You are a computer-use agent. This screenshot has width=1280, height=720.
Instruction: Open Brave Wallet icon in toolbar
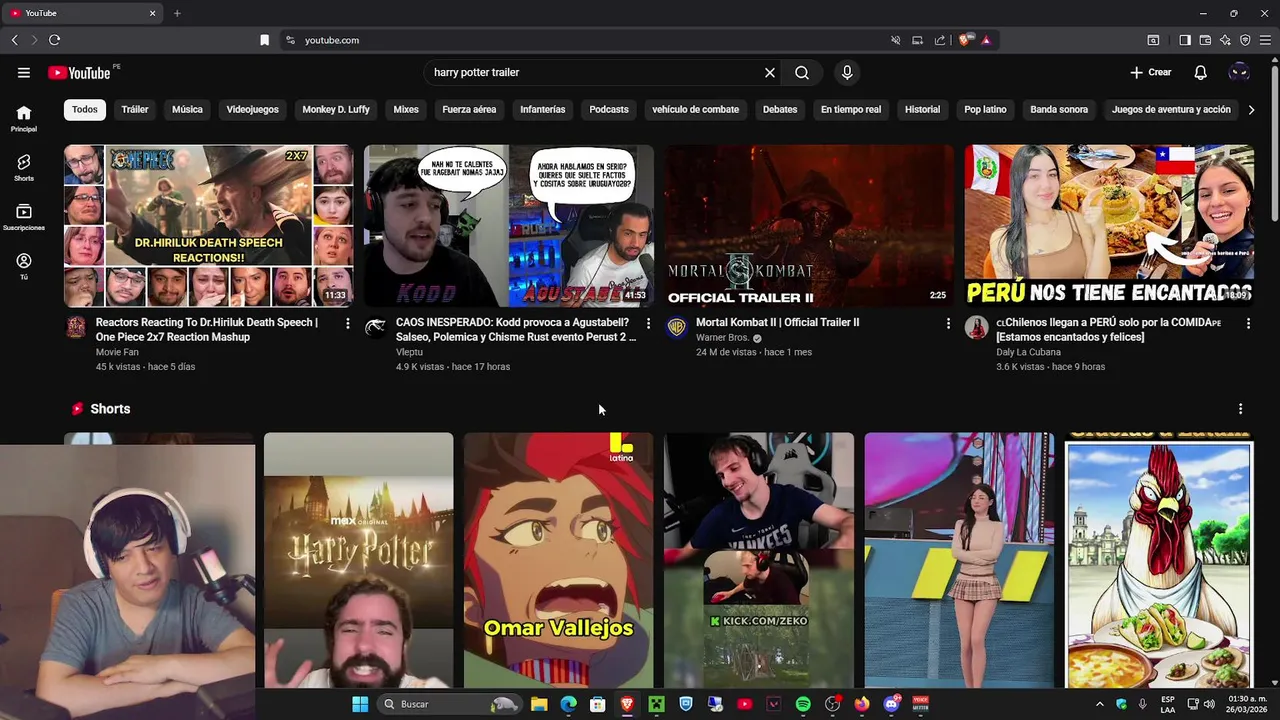point(1205,40)
